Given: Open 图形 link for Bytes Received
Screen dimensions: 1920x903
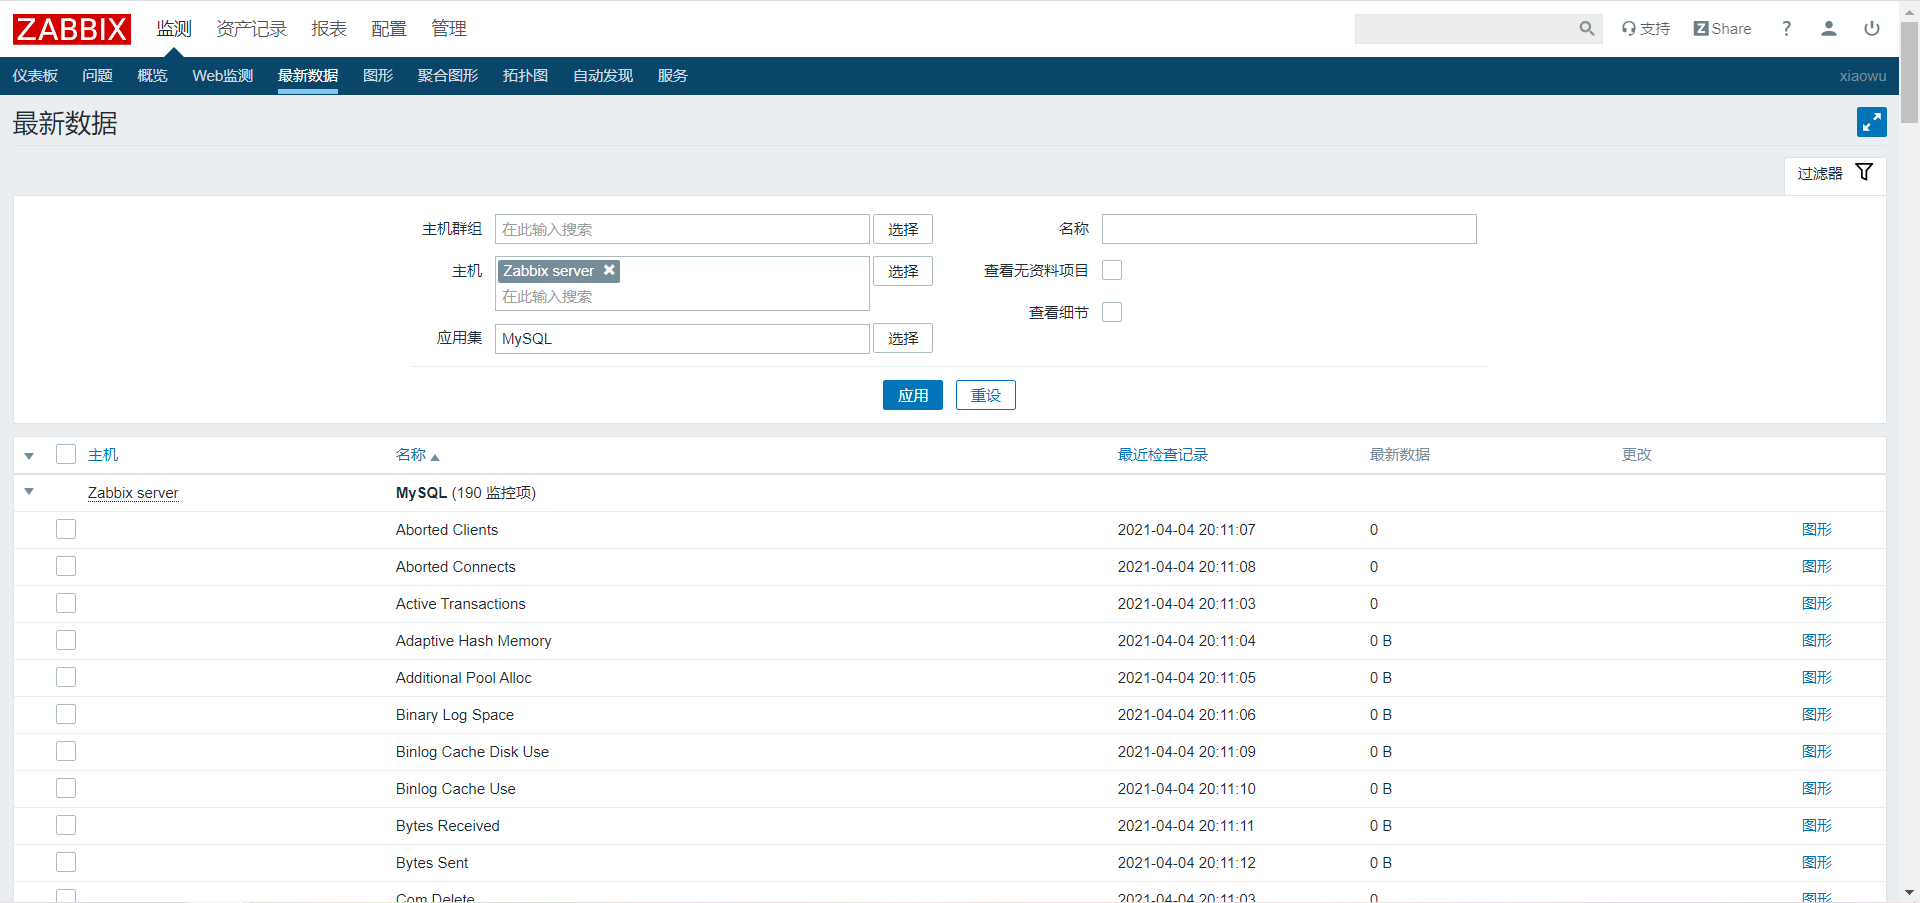Looking at the screenshot, I should pos(1817,825).
